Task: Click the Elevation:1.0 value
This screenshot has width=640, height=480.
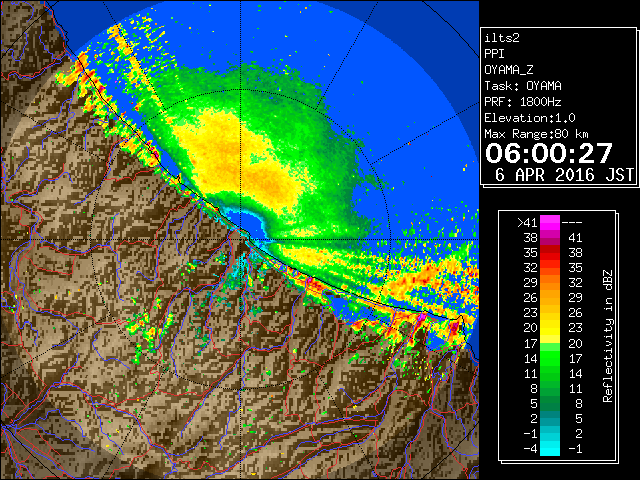Action: tap(530, 118)
